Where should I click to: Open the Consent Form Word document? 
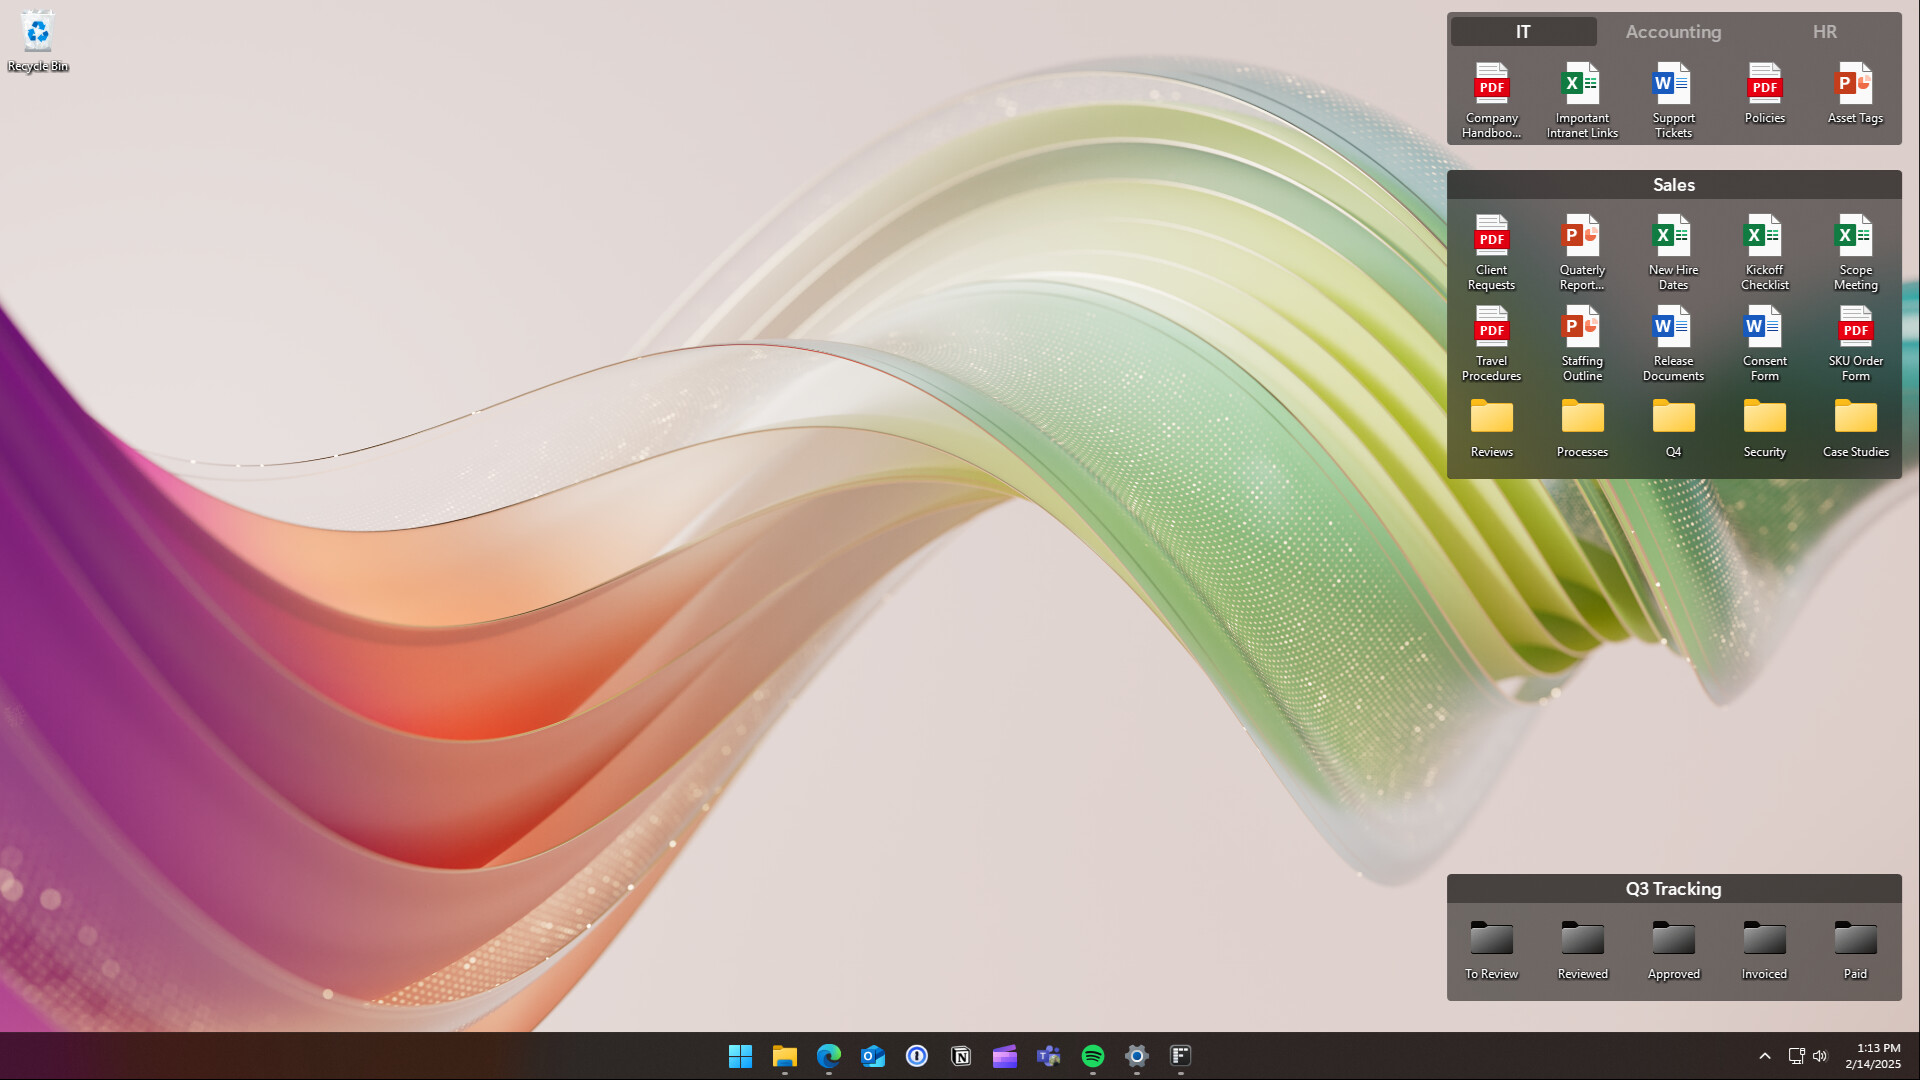1764,330
